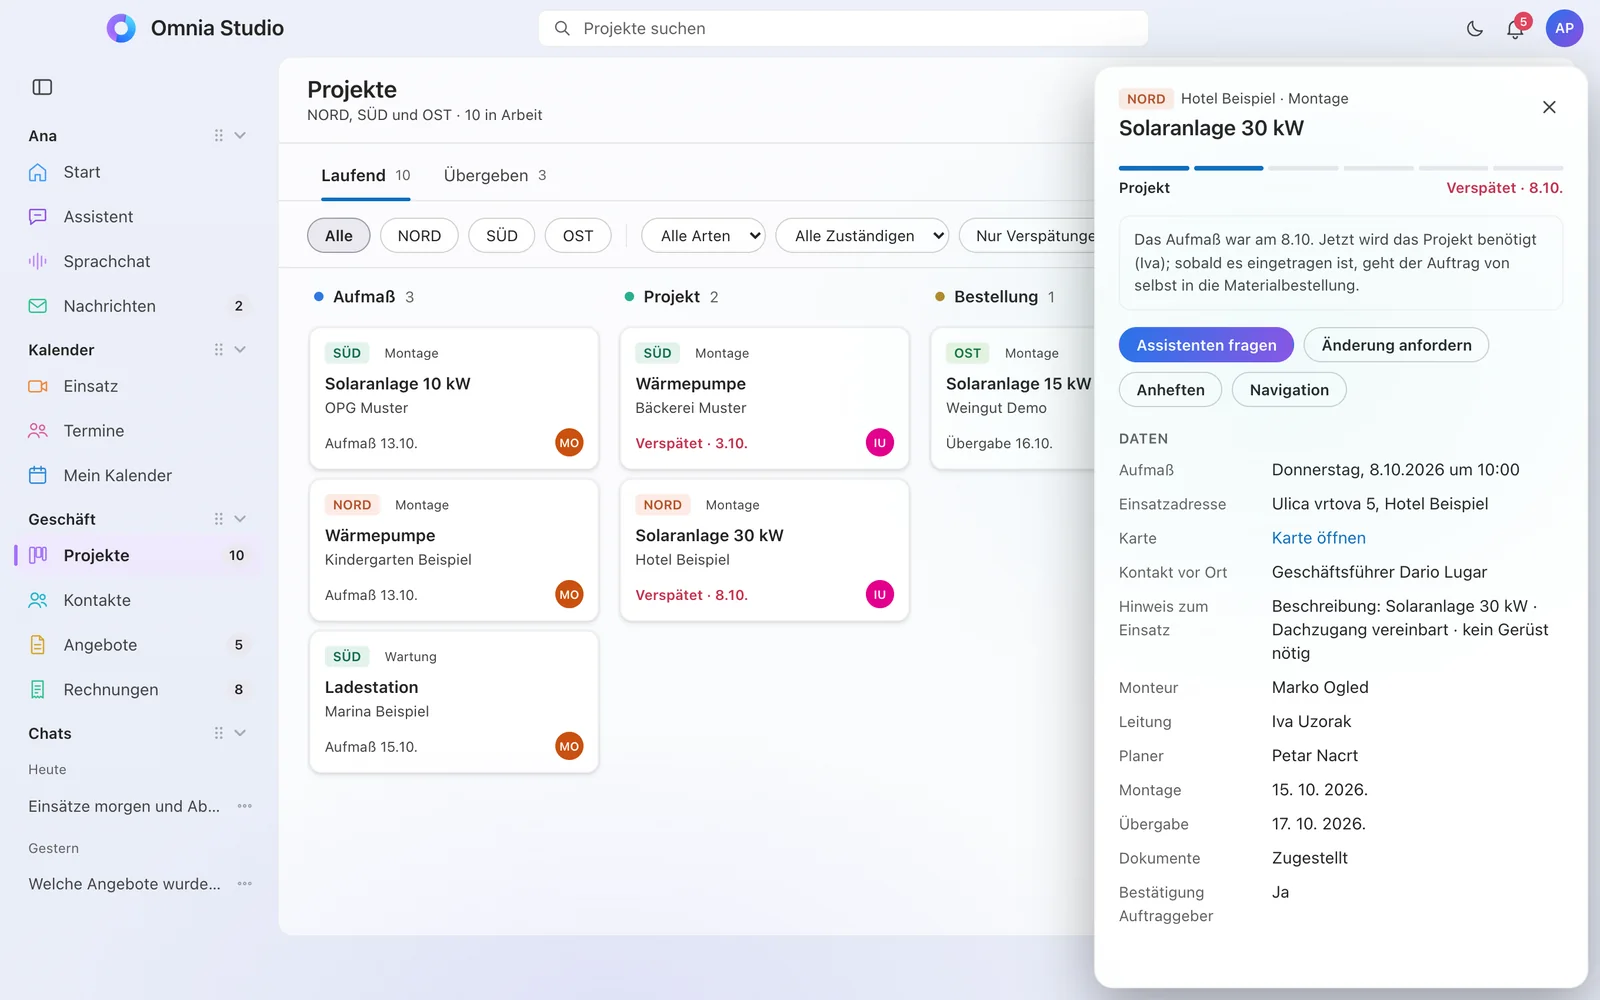The width and height of the screenshot is (1600, 1000).
Task: Click the Projekte suchen search field
Action: click(x=843, y=28)
